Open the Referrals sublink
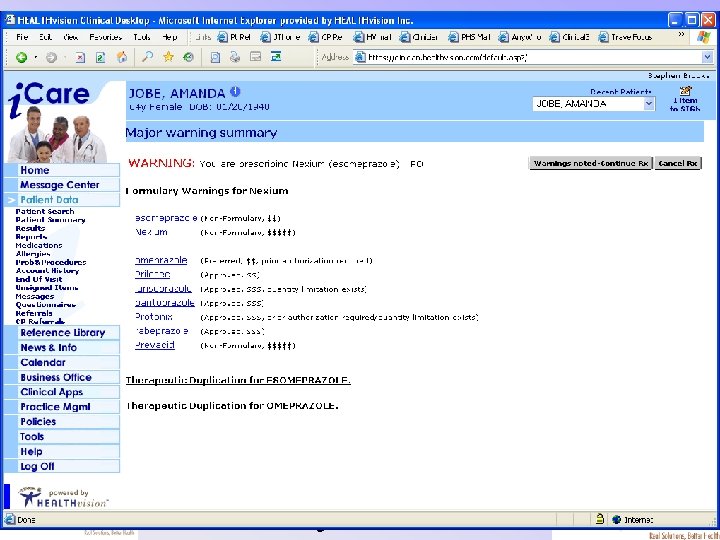The image size is (720, 540). pyautogui.click(x=34, y=313)
